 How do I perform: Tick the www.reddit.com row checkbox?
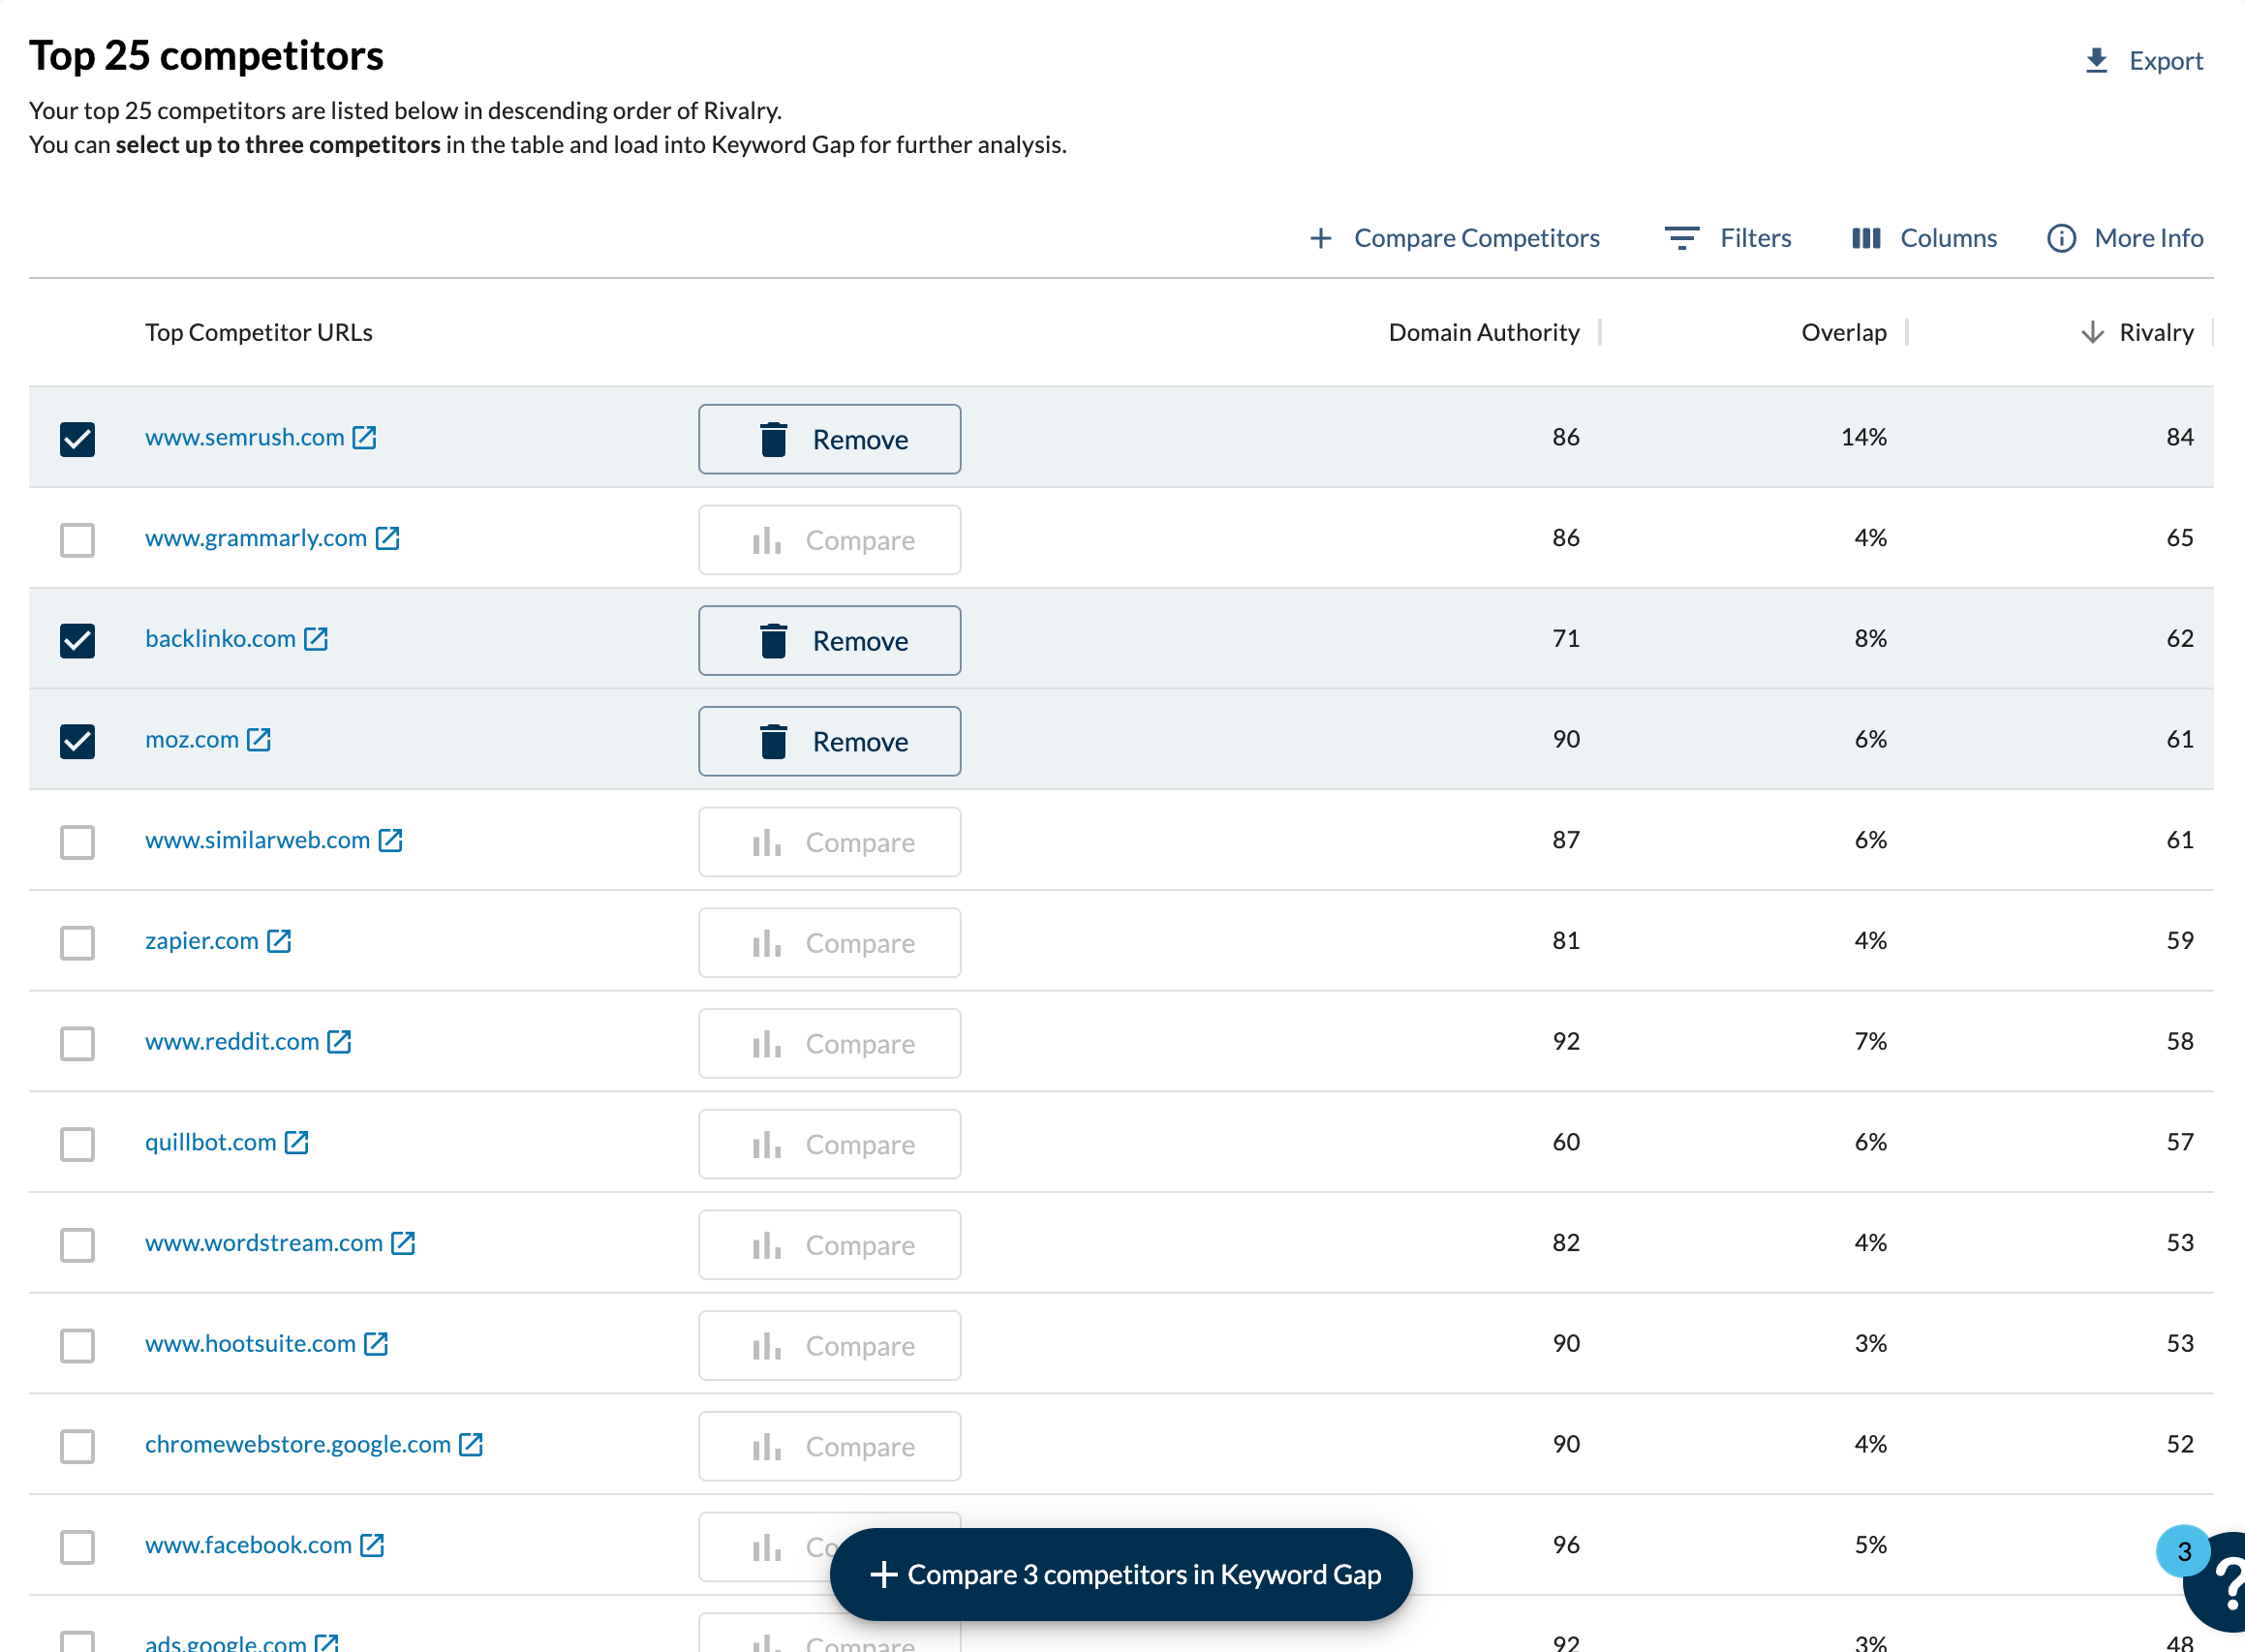[77, 1043]
